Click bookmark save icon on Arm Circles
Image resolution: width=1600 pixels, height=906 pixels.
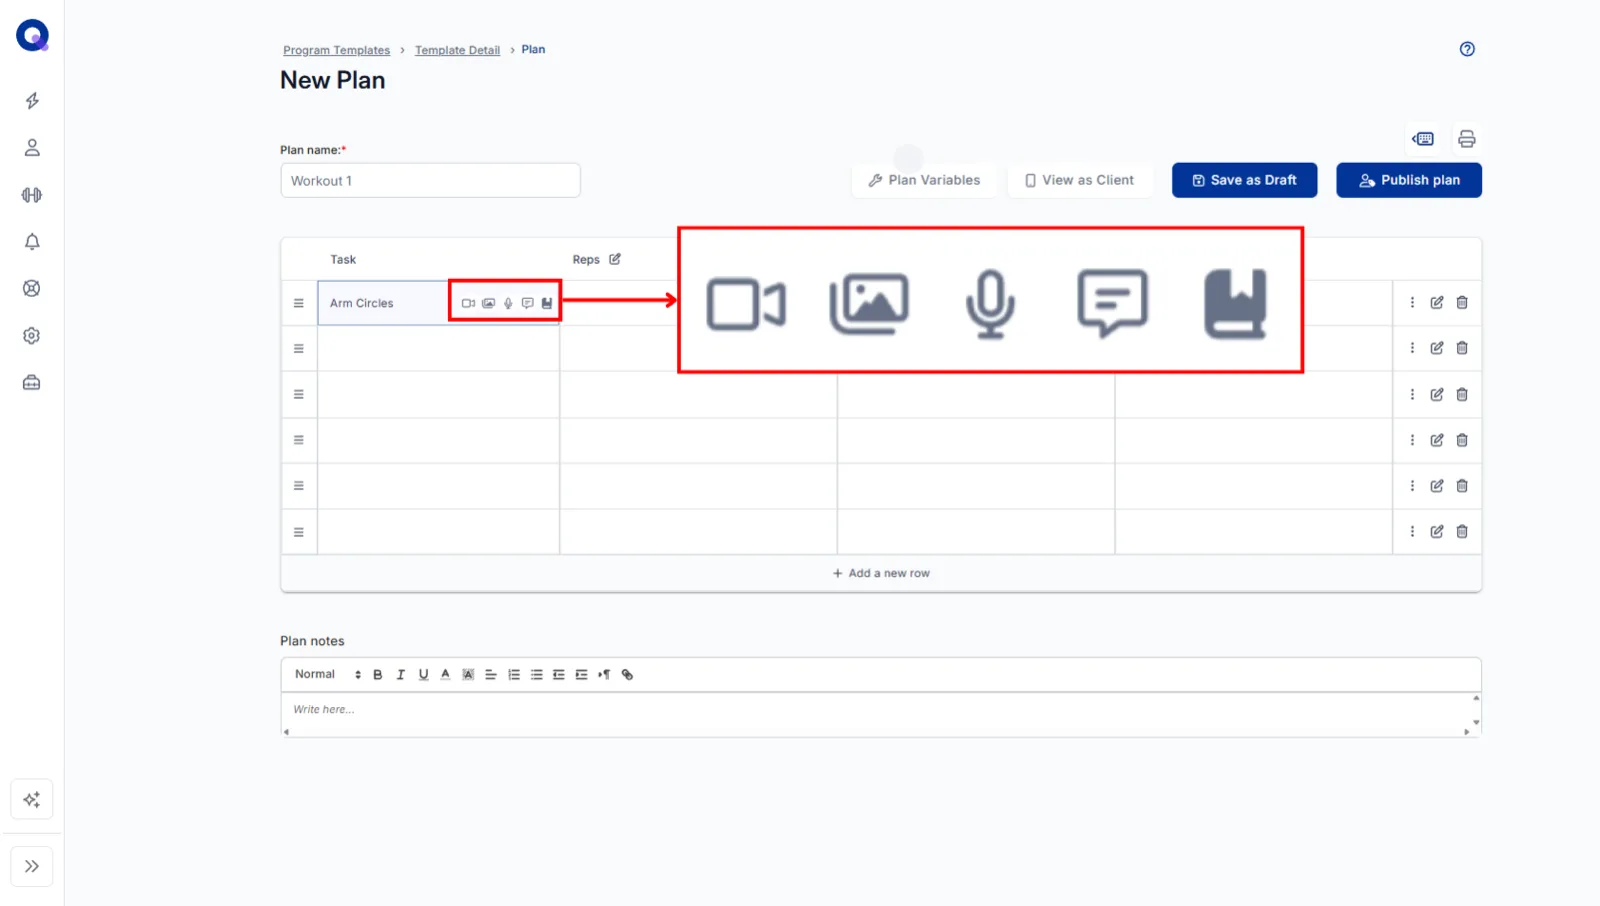click(x=547, y=303)
